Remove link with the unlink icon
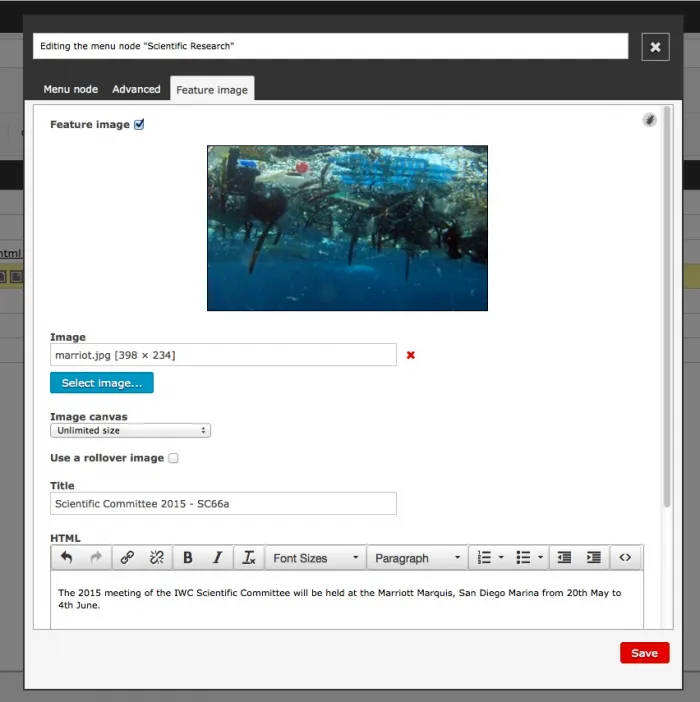This screenshot has height=702, width=700. (x=157, y=557)
